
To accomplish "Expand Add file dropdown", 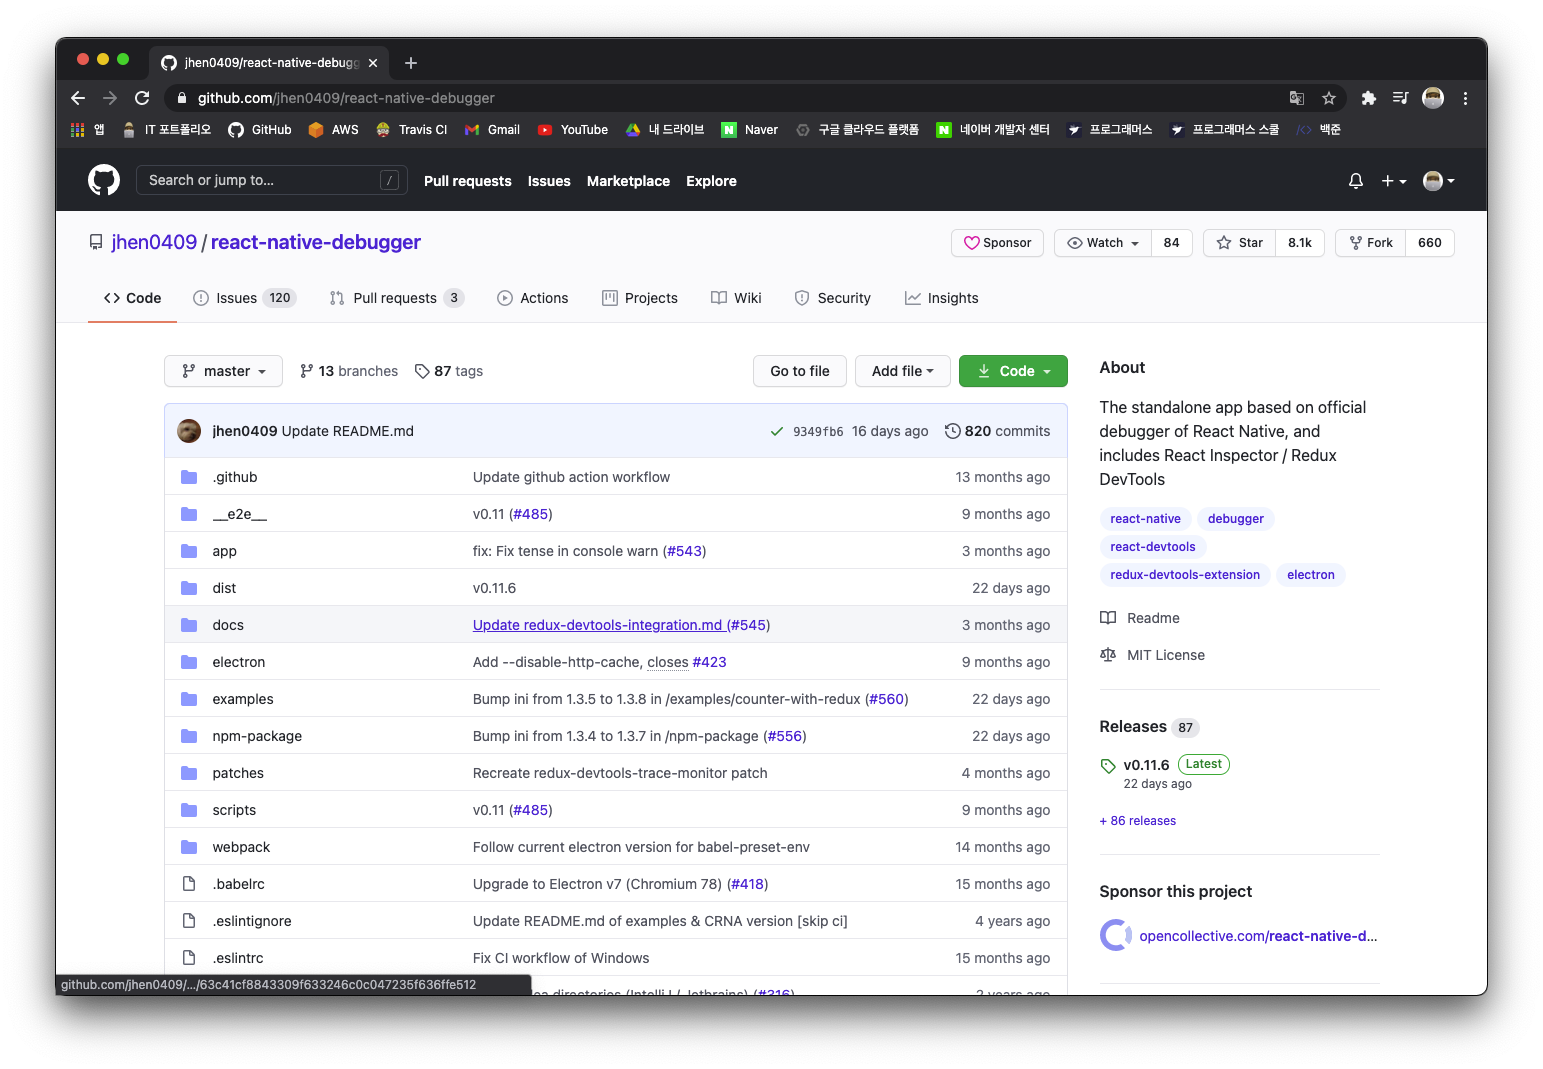I will [902, 371].
